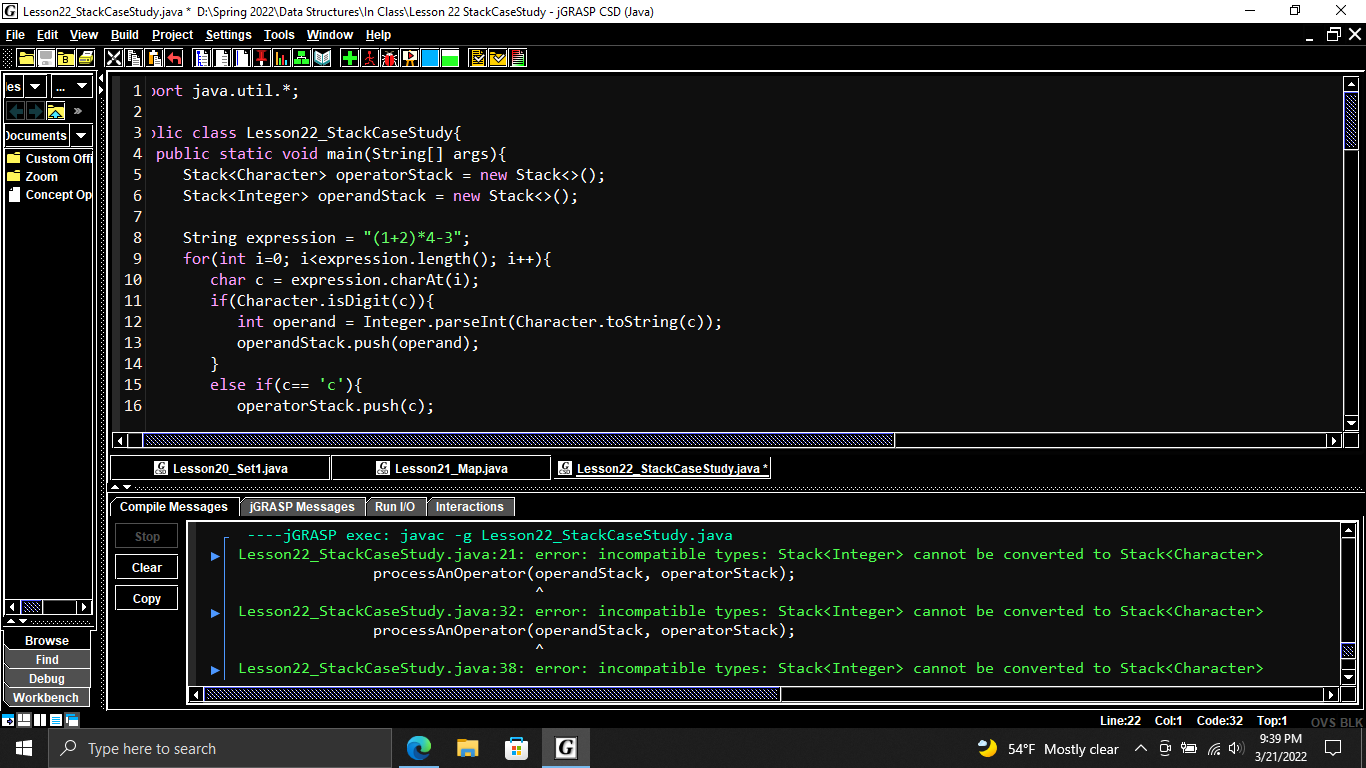This screenshot has width=1366, height=768.
Task: Open the Documents dropdown arrow in browse panel
Action: pyautogui.click(x=81, y=135)
